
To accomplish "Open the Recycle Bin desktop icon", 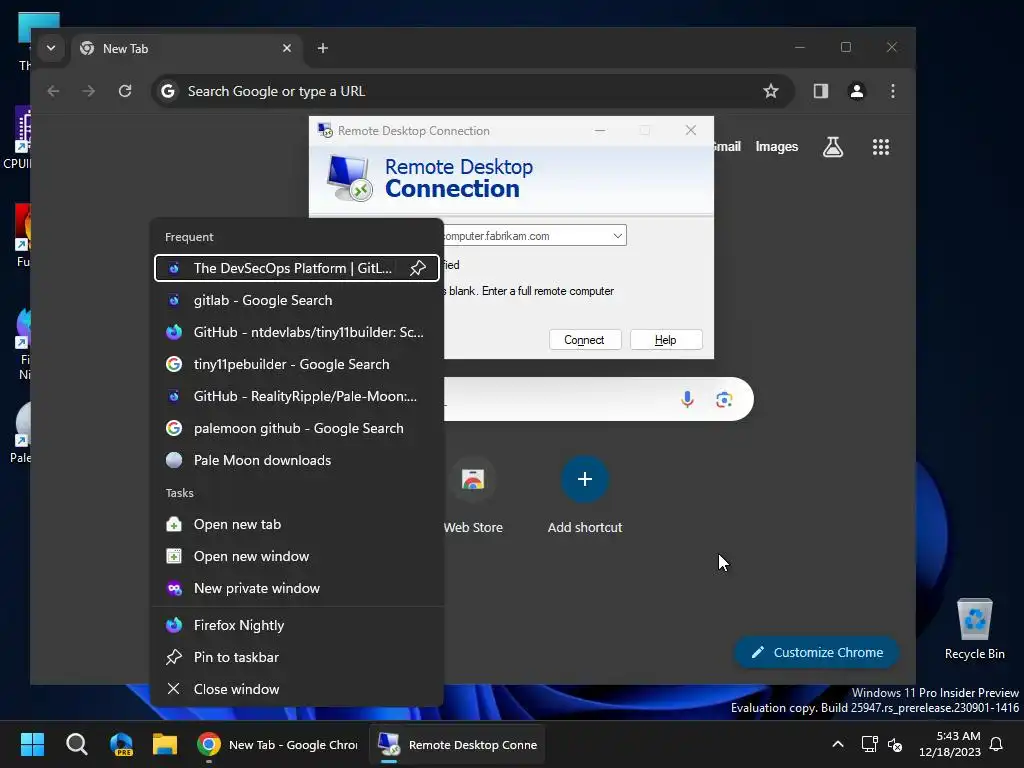I will (x=974, y=629).
